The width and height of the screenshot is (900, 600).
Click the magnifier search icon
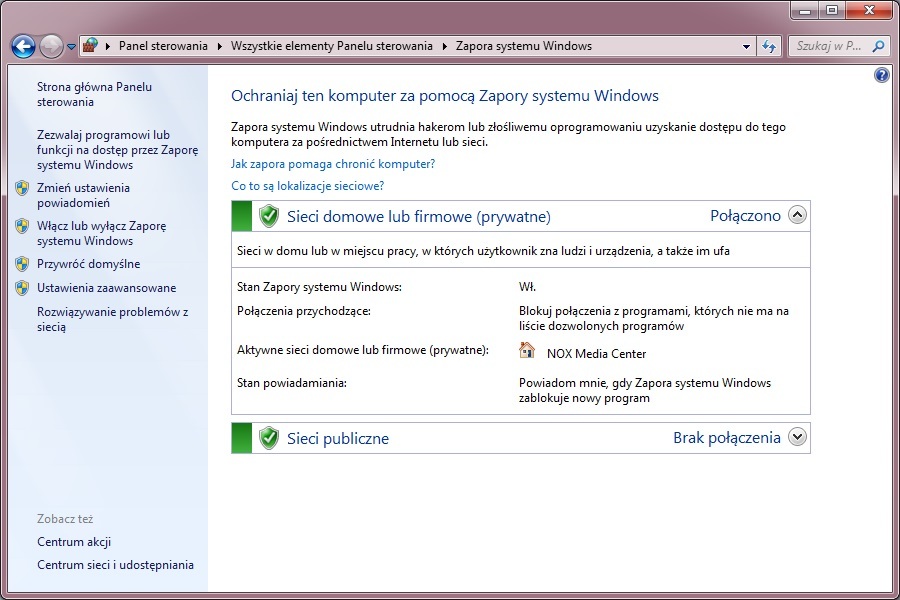coord(878,46)
